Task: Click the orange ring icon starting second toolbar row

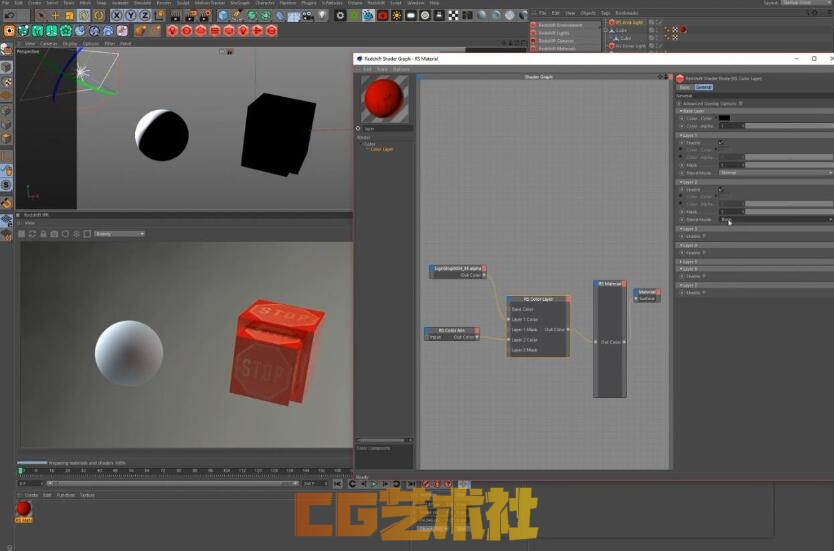Action: click(9, 31)
